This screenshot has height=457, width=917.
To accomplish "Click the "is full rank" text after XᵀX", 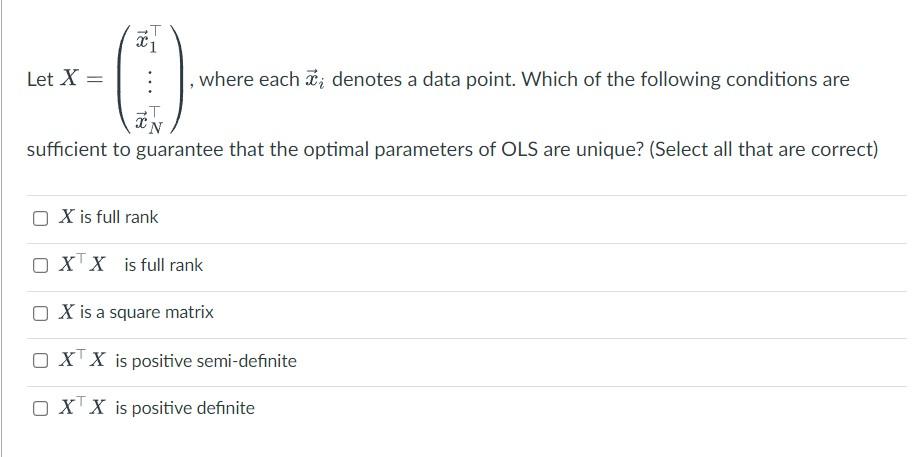I will tap(163, 265).
